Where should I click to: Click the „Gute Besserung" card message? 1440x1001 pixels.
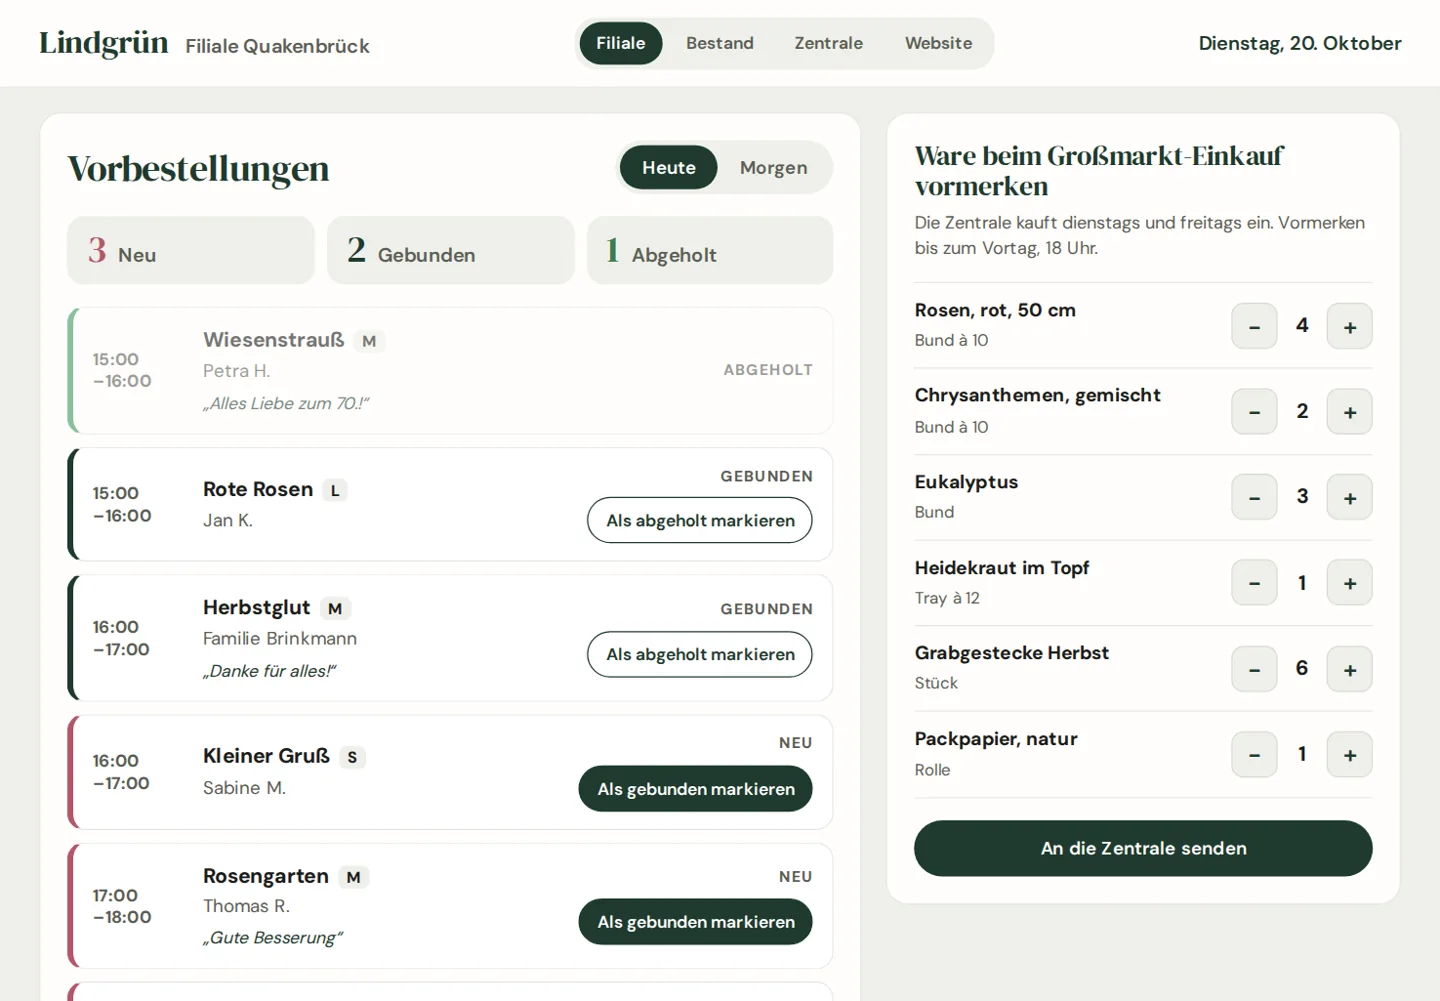tap(273, 938)
